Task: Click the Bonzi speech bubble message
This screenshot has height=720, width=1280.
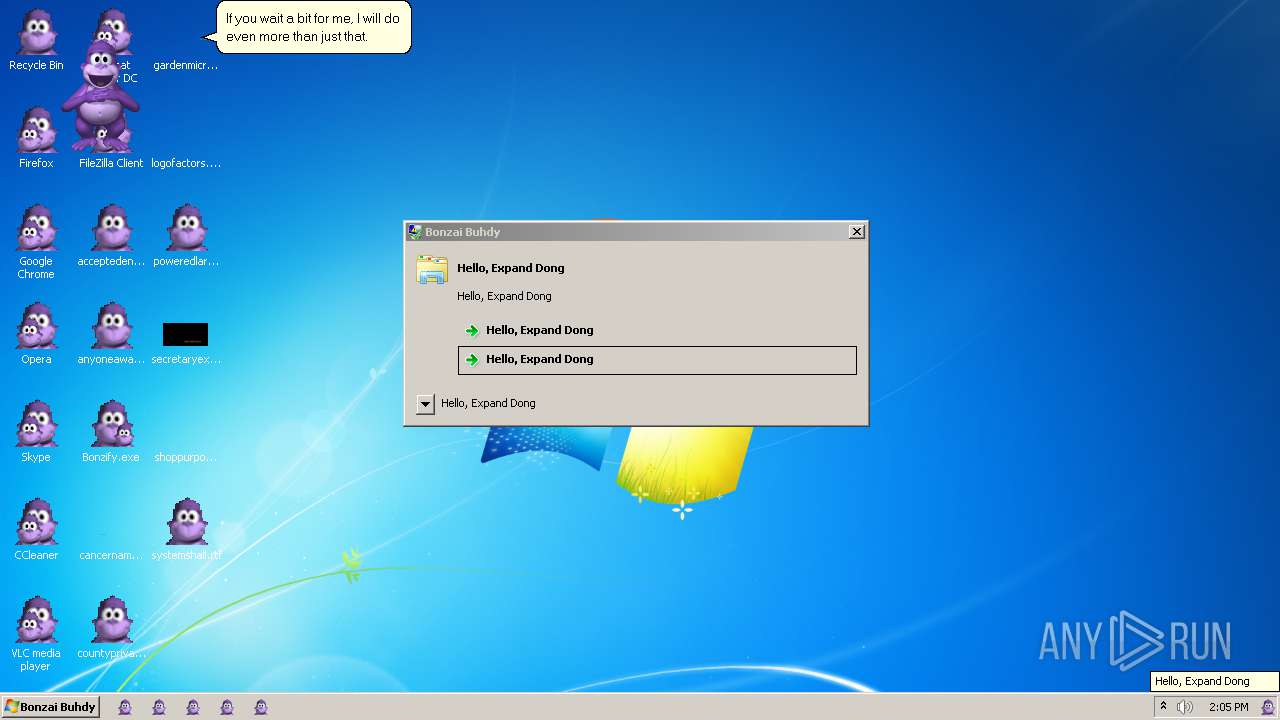Action: (x=313, y=27)
